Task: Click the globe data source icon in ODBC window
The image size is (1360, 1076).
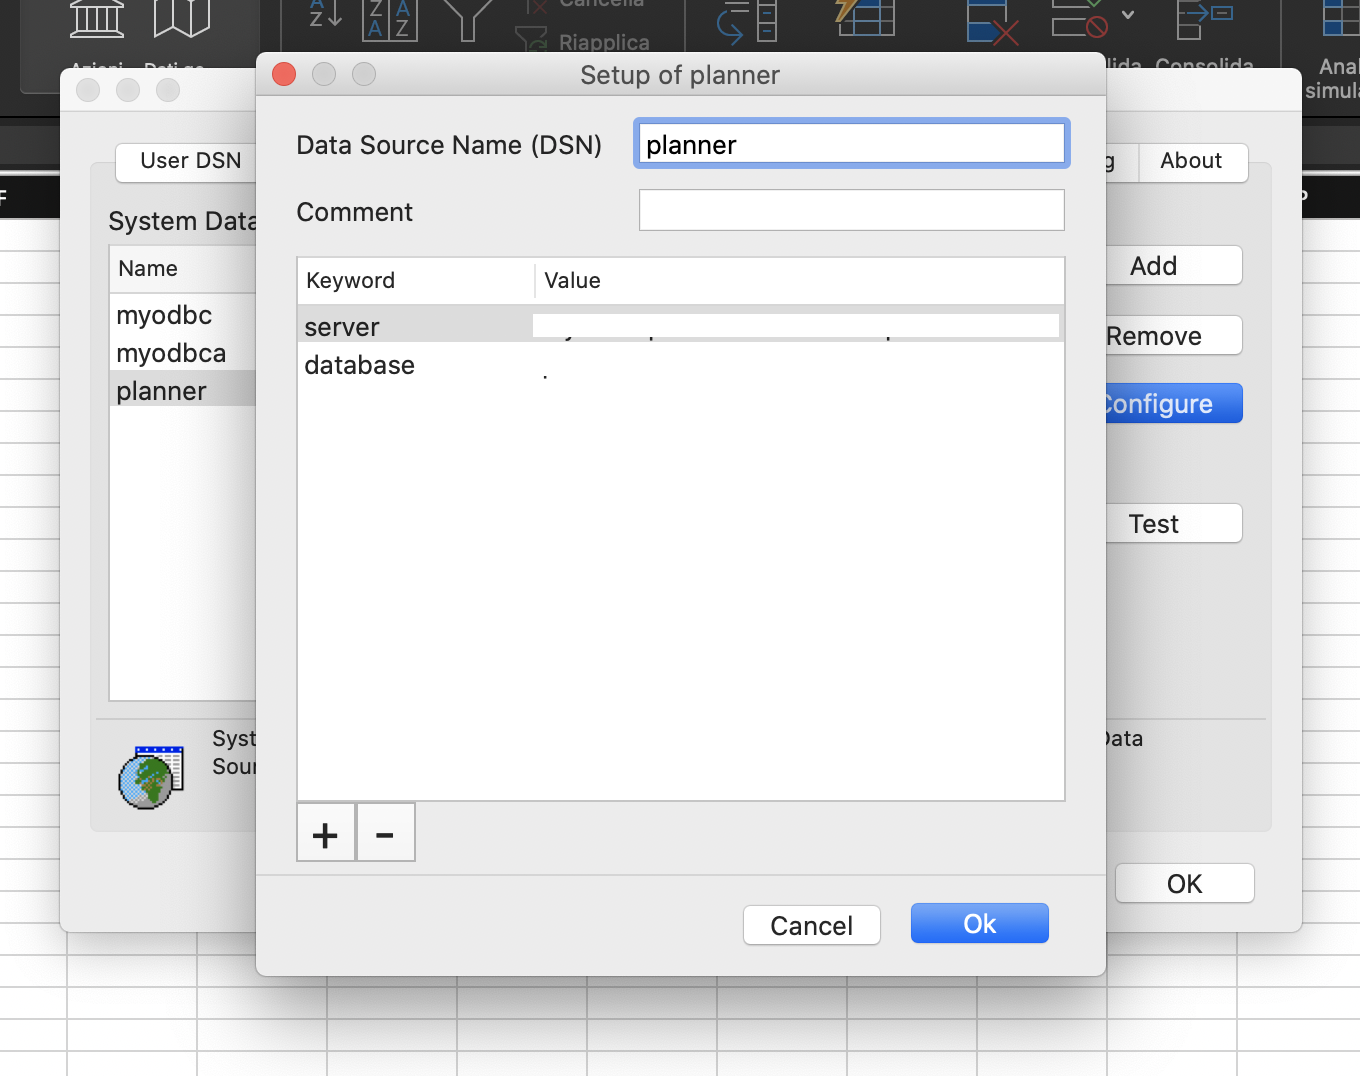Action: pyautogui.click(x=151, y=777)
